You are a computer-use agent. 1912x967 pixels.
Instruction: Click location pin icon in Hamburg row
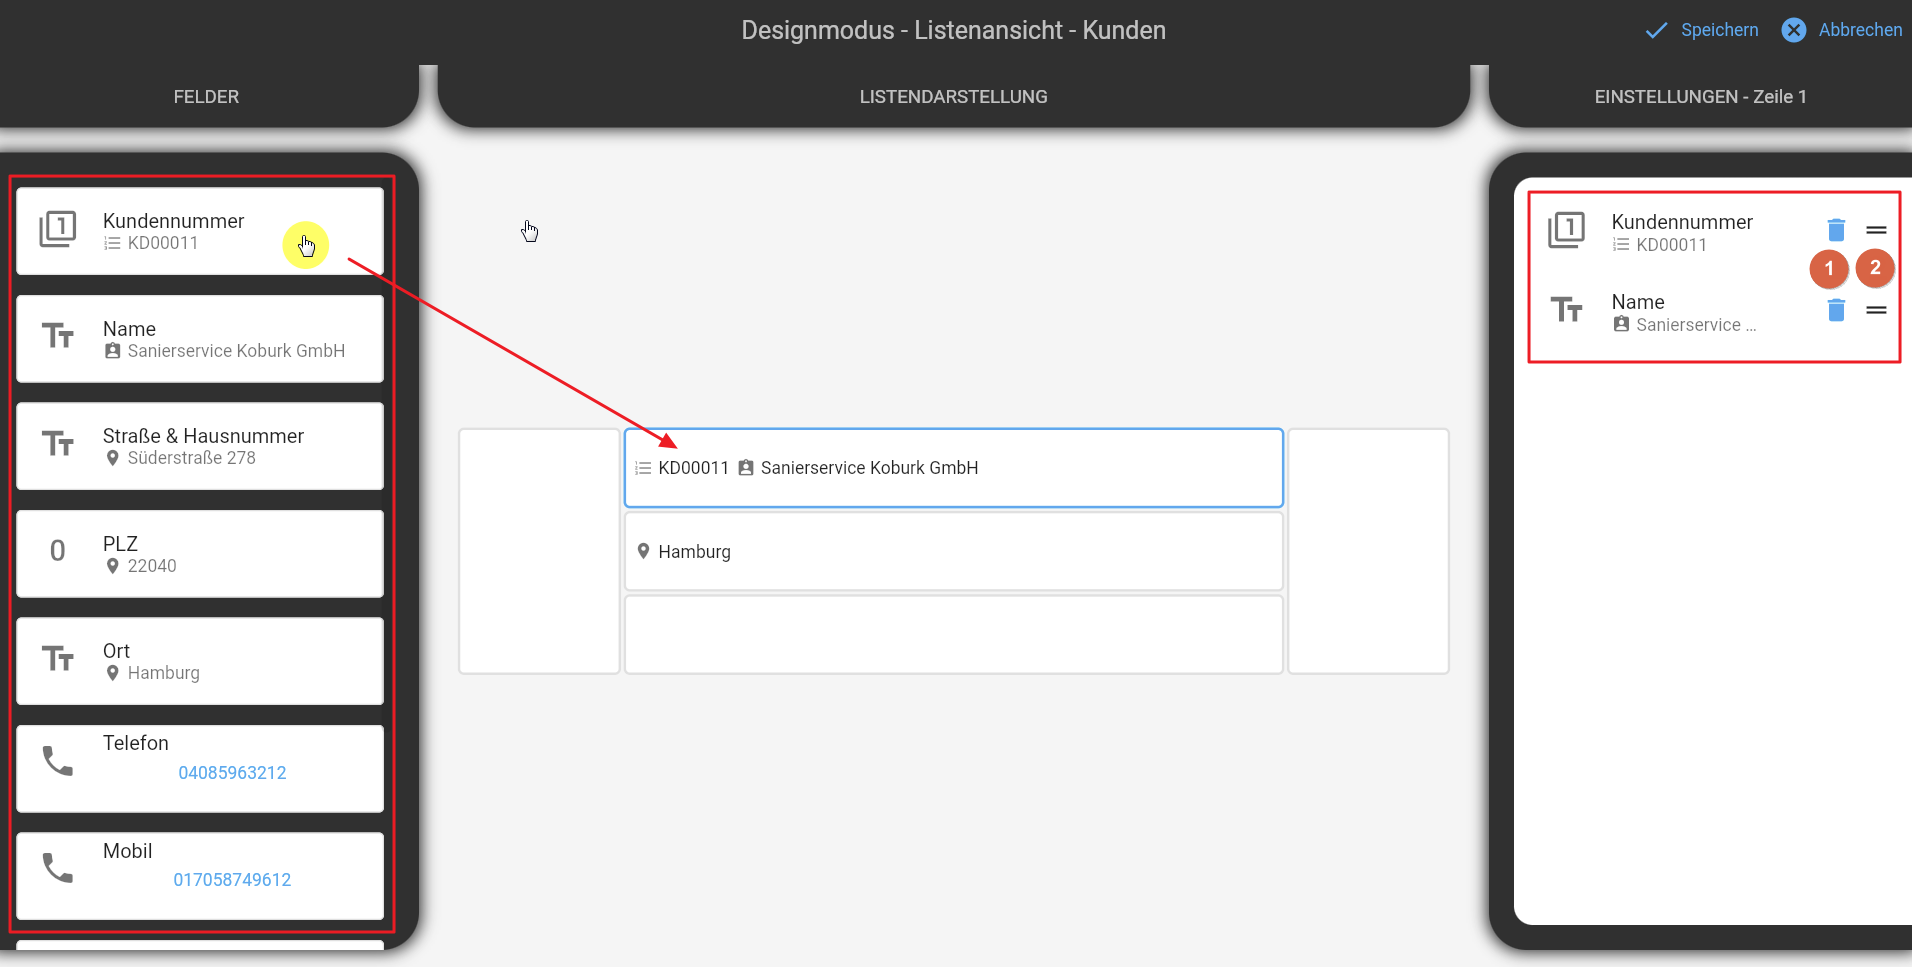click(x=644, y=551)
